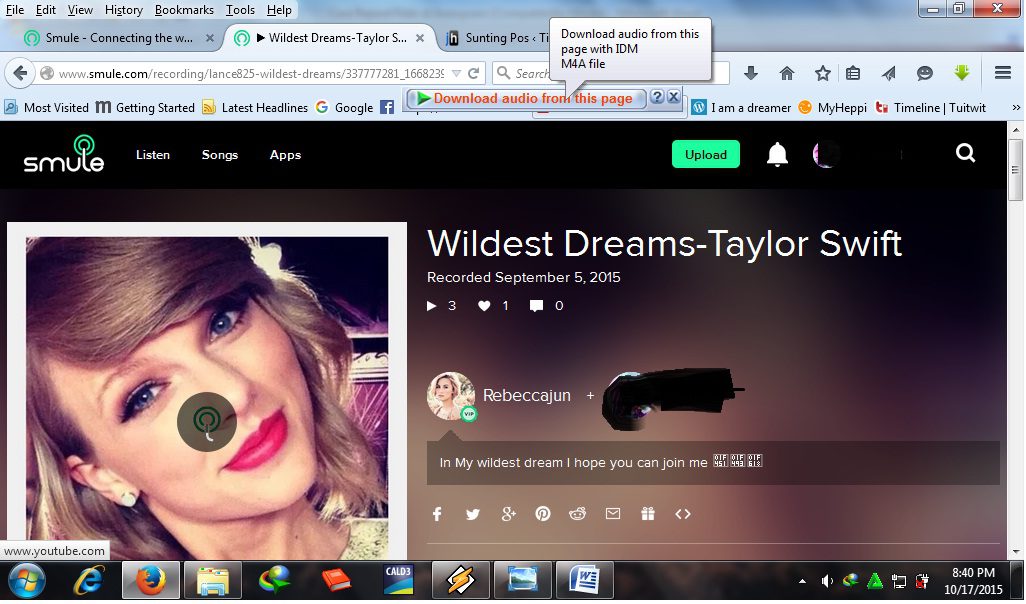
Task: Open the Bookmarks menu
Action: coord(184,10)
